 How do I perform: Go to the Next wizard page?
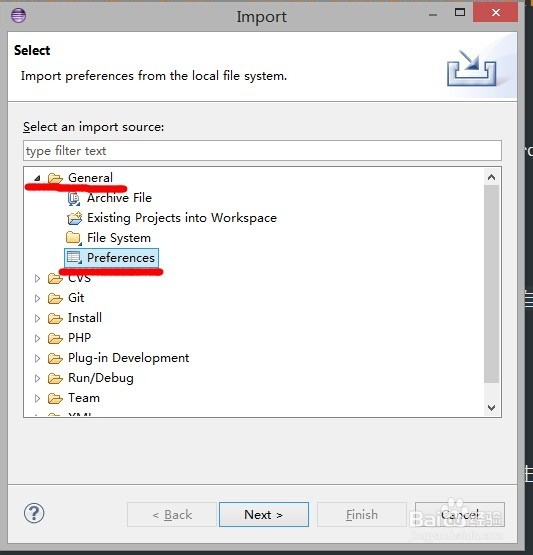(x=264, y=514)
